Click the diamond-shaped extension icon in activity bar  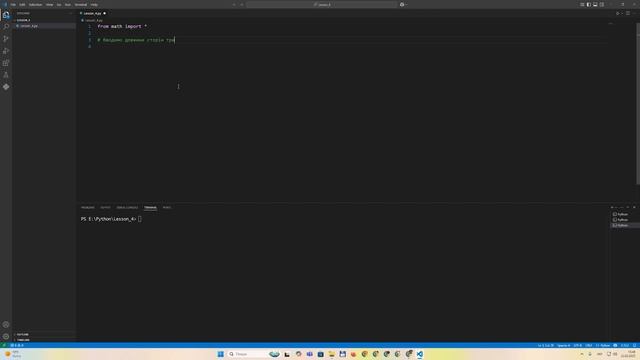[x=6, y=87]
